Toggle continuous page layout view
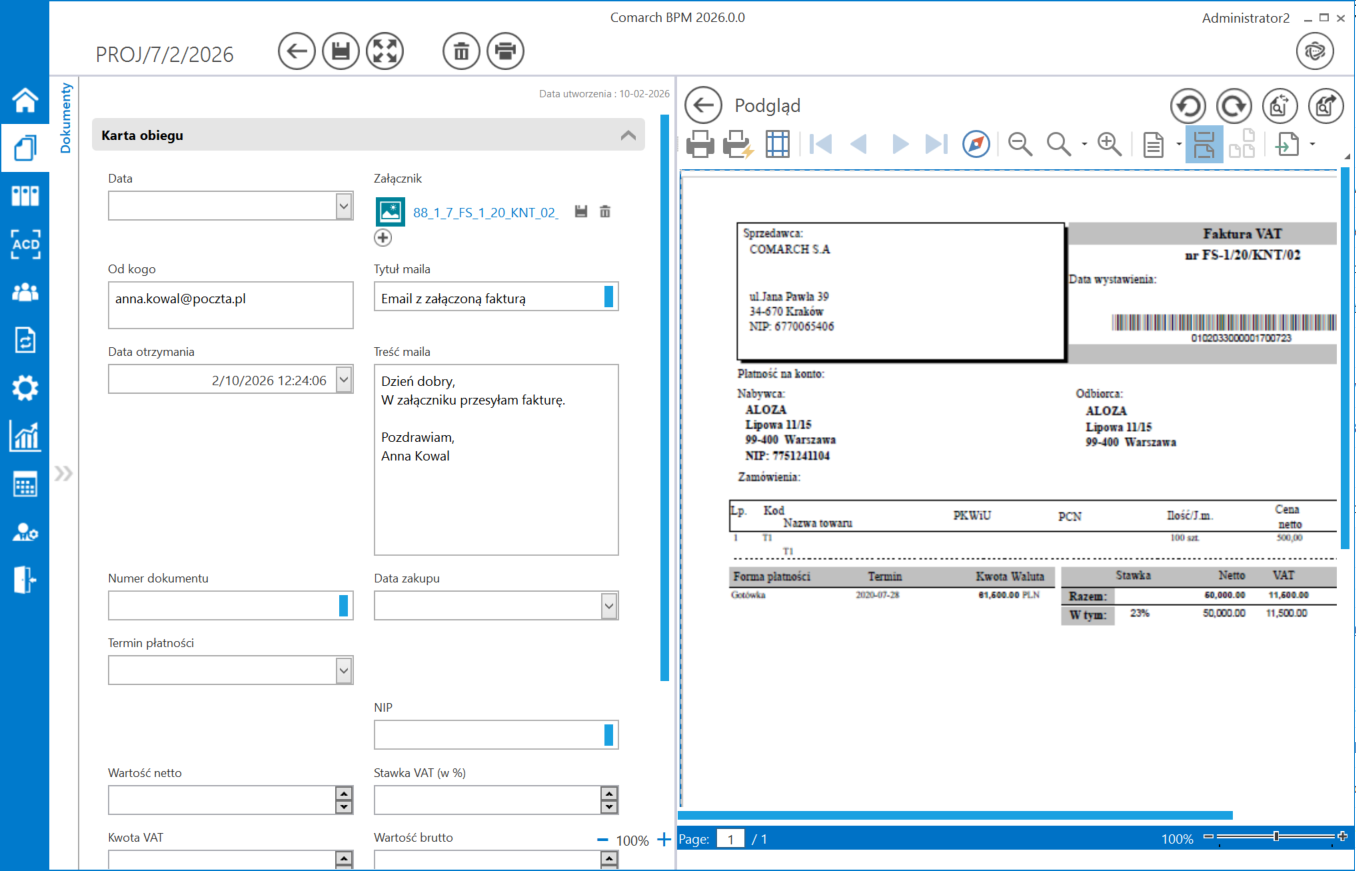The width and height of the screenshot is (1356, 871). (1204, 145)
